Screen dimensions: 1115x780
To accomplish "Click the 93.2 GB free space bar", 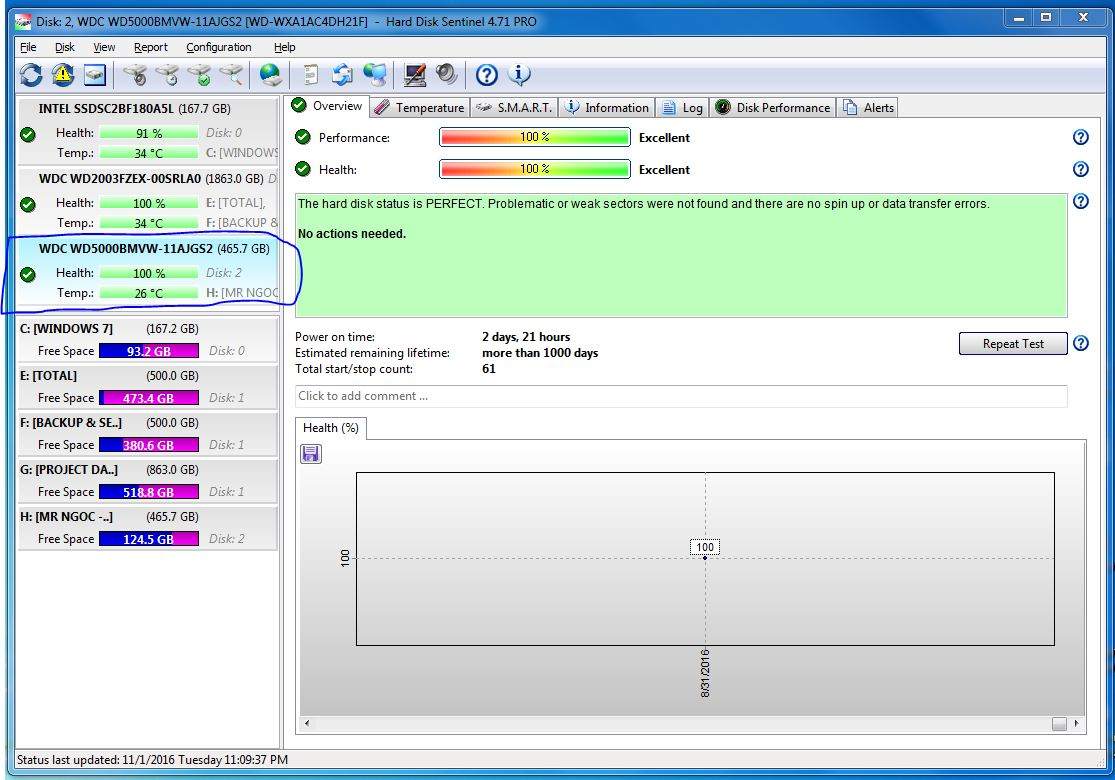I will click(149, 351).
